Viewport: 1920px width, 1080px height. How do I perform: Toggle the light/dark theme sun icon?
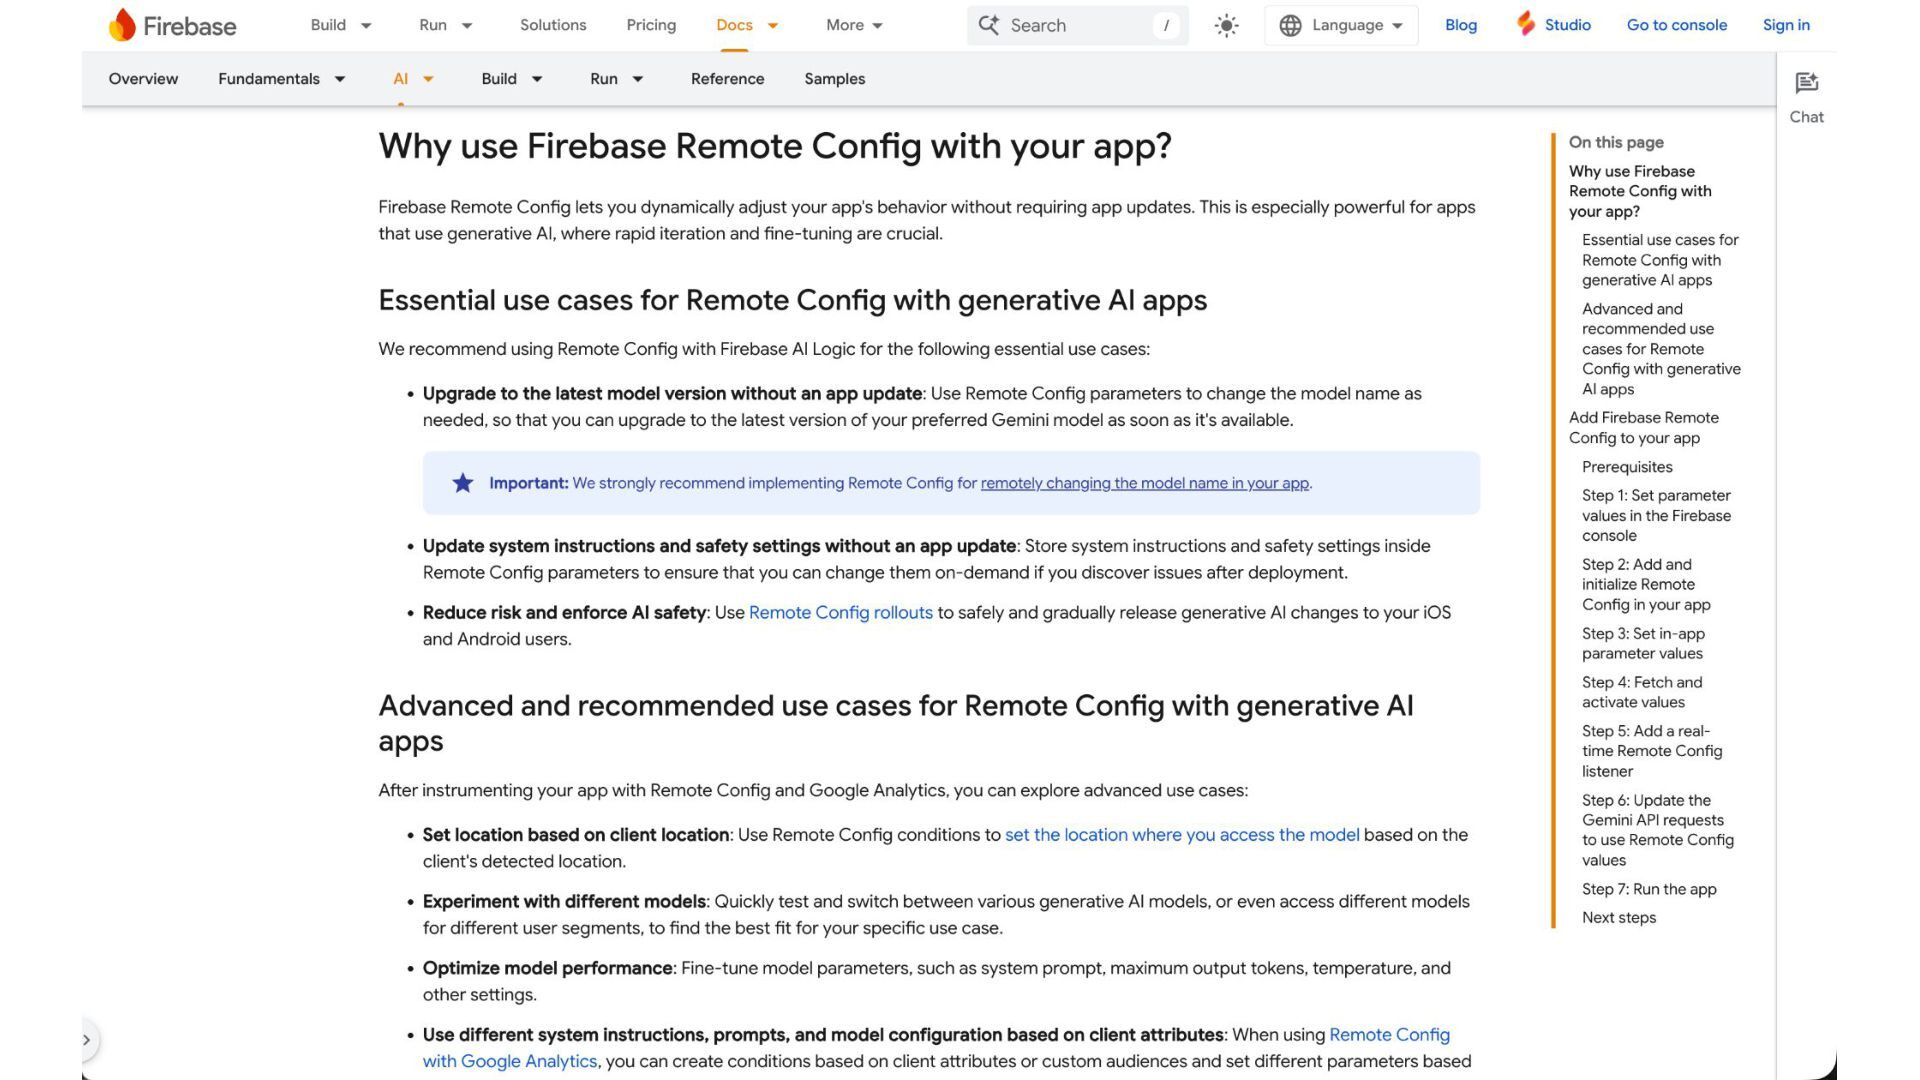[x=1226, y=26]
